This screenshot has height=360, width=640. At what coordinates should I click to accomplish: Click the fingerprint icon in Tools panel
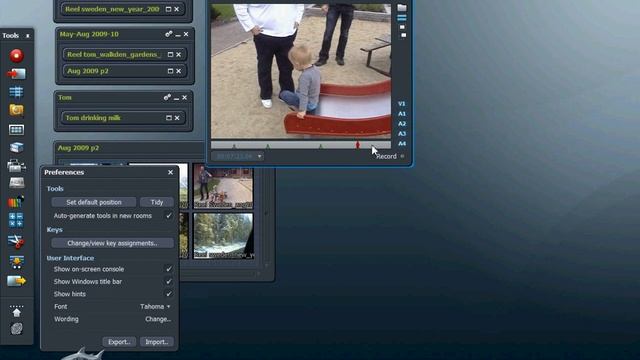tap(16, 329)
